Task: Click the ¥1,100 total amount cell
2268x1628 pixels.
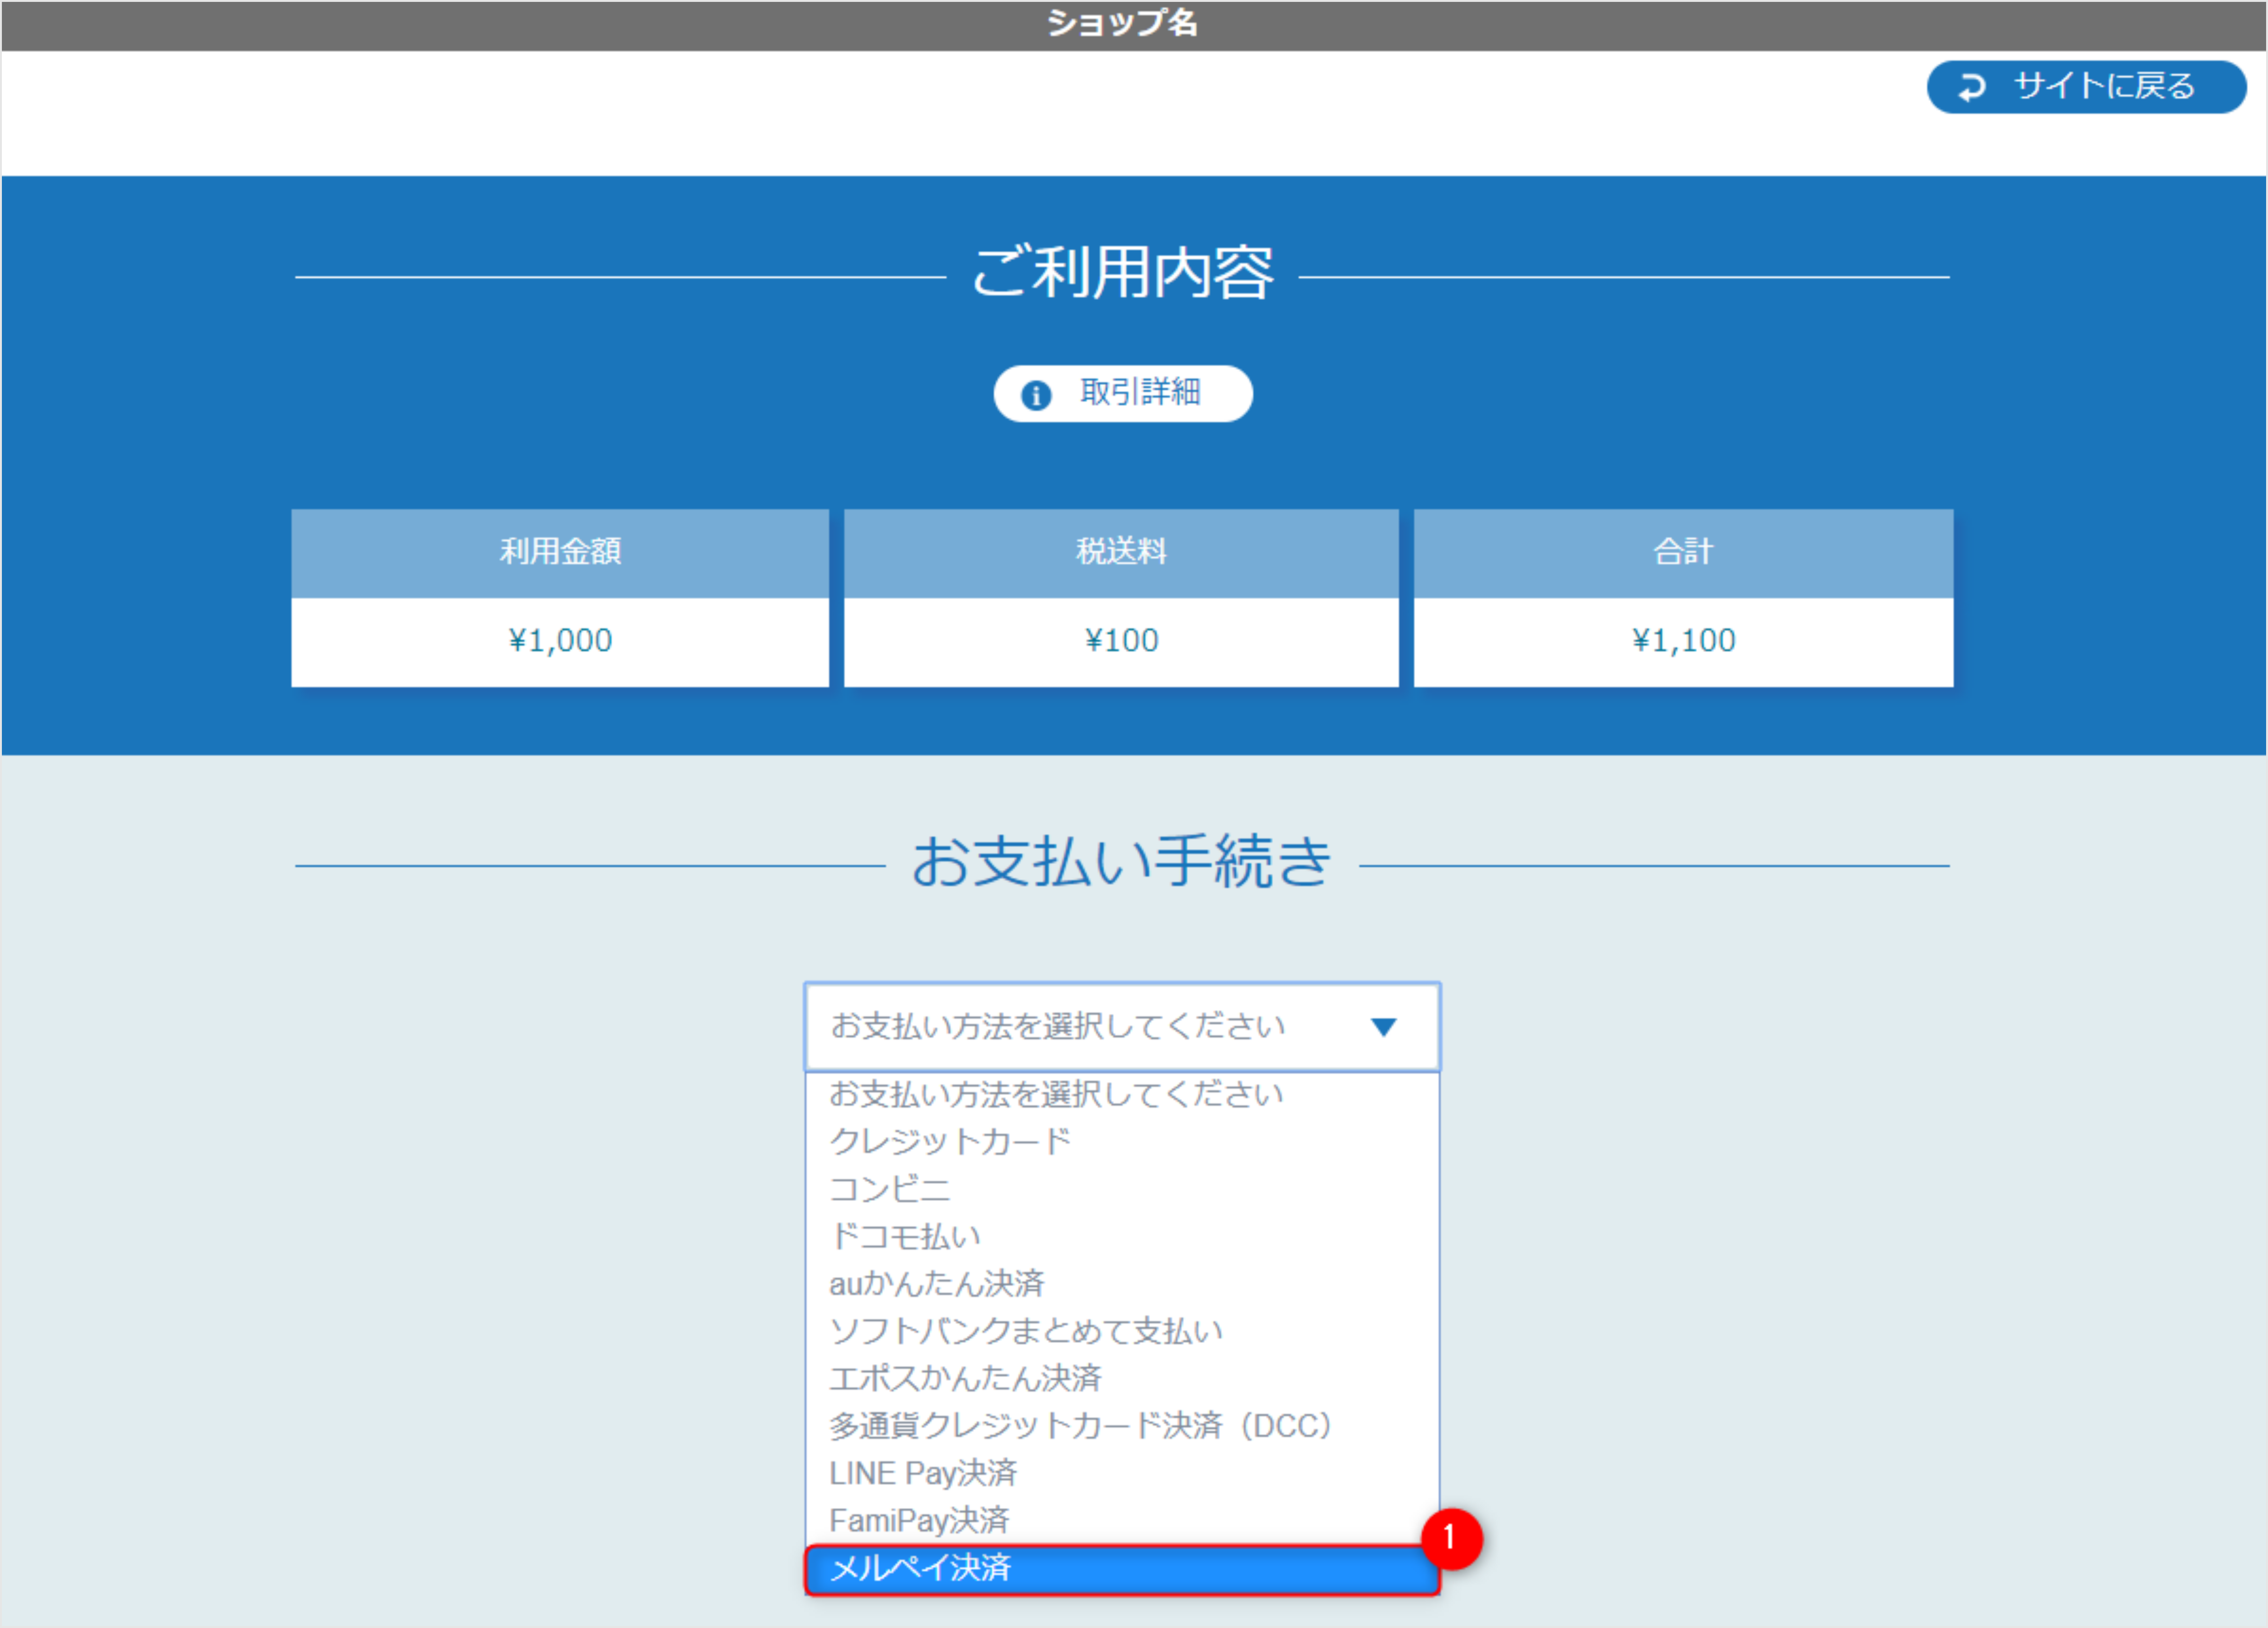Action: pyautogui.click(x=1683, y=640)
